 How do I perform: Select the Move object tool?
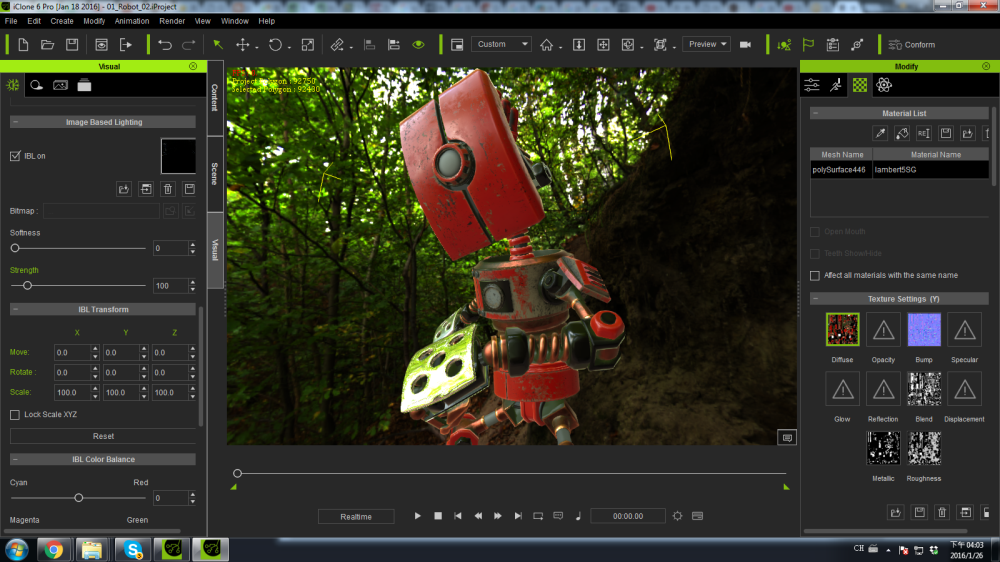[x=242, y=45]
